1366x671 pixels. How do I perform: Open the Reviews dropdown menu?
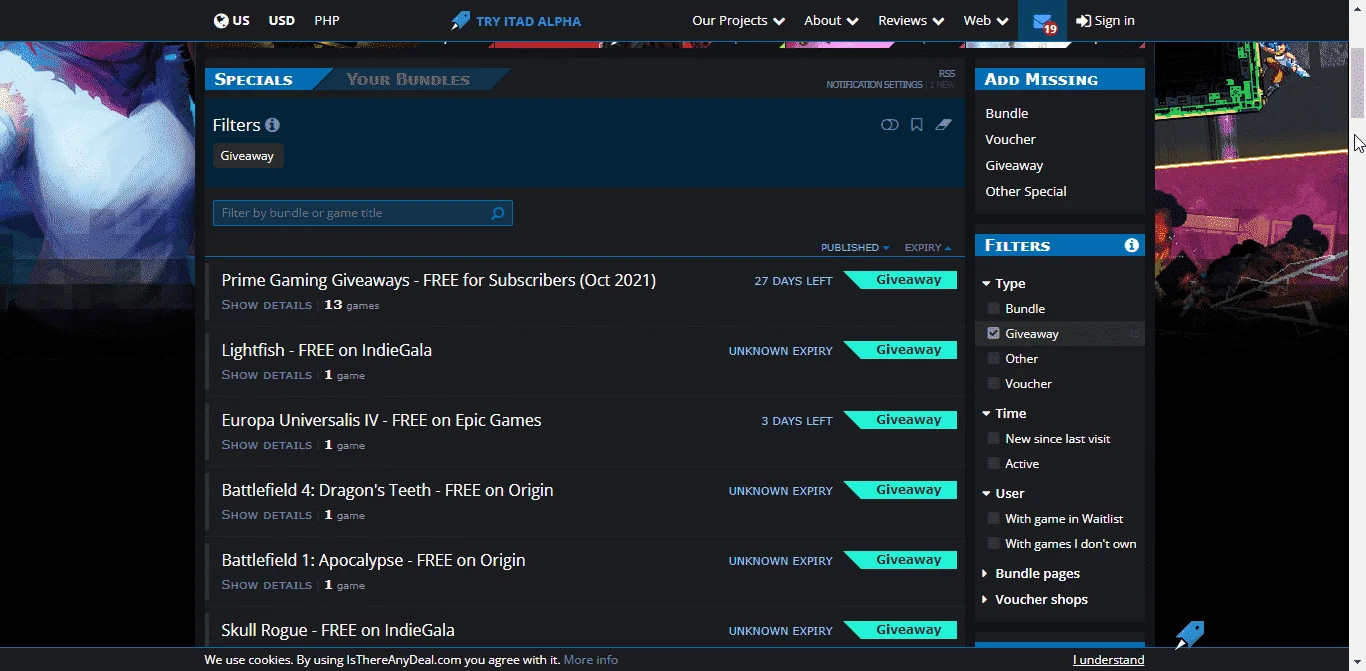[911, 20]
